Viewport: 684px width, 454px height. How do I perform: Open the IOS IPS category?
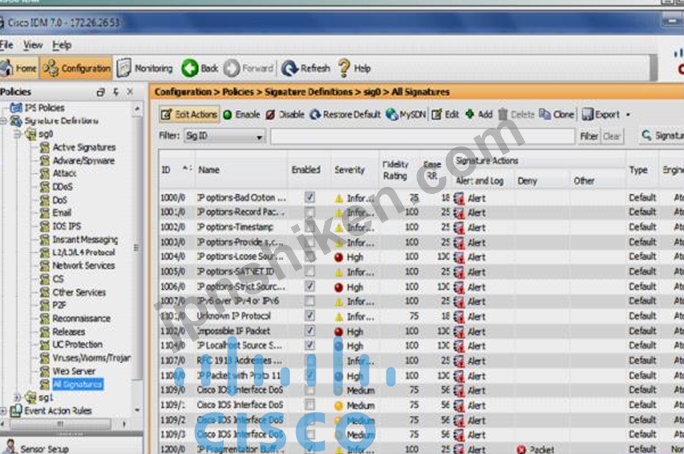(66, 226)
